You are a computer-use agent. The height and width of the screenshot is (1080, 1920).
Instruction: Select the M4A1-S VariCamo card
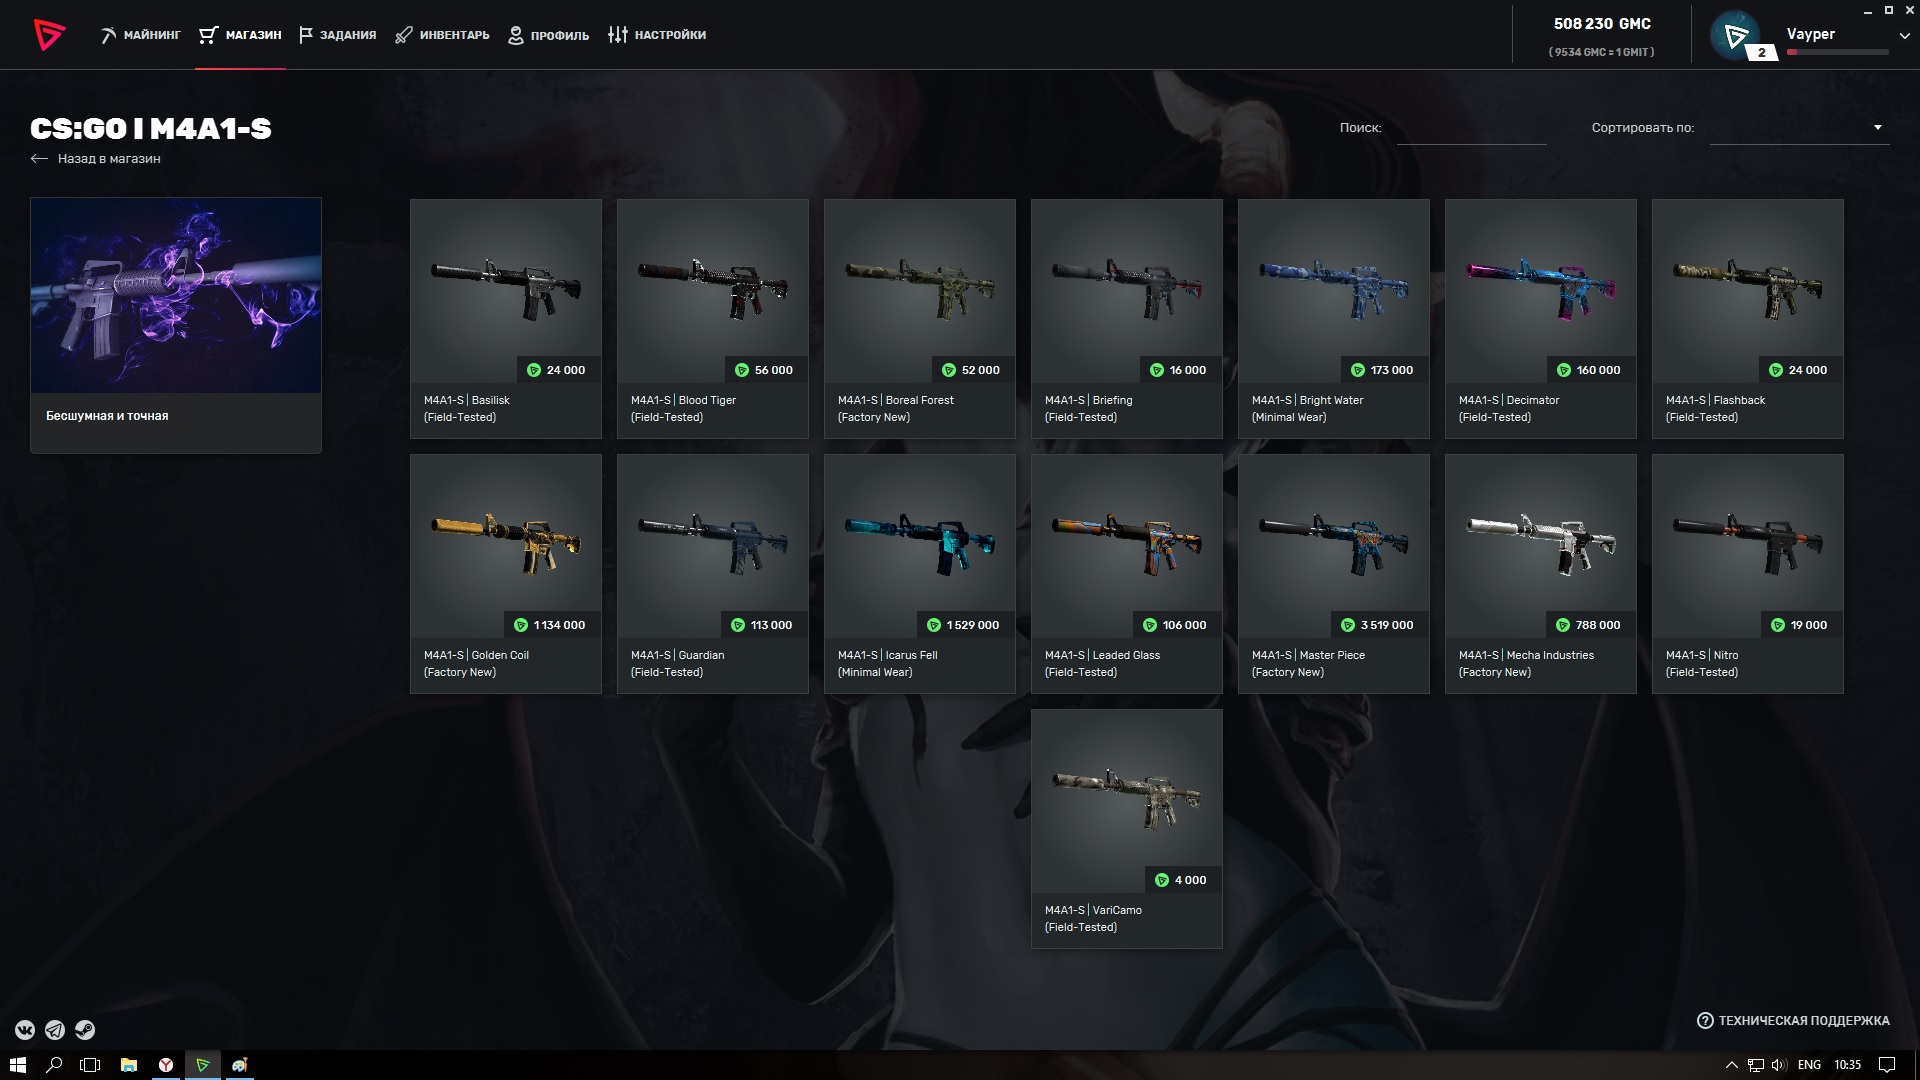[1127, 829]
